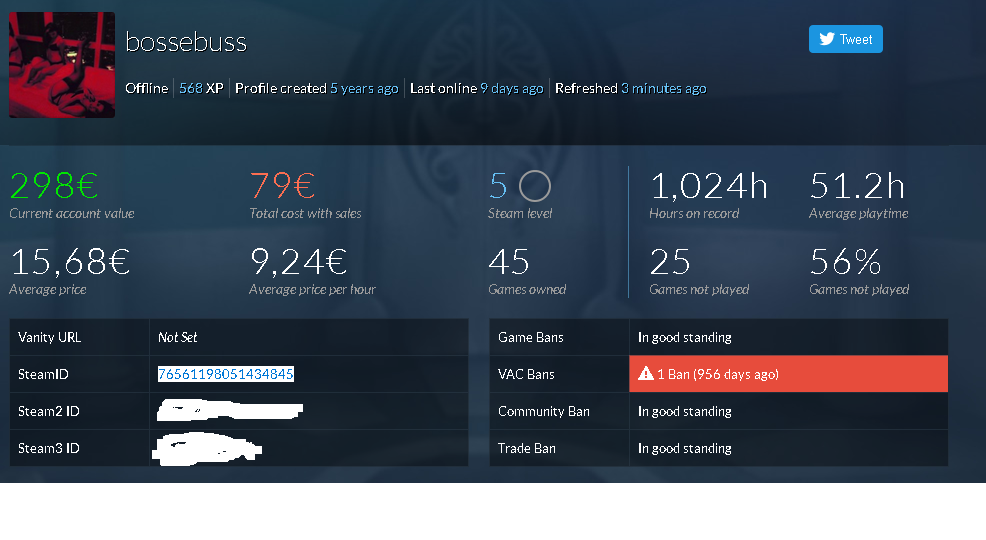
Task: Click the 1 Ban (956 days ago) cell
Action: (x=788, y=374)
